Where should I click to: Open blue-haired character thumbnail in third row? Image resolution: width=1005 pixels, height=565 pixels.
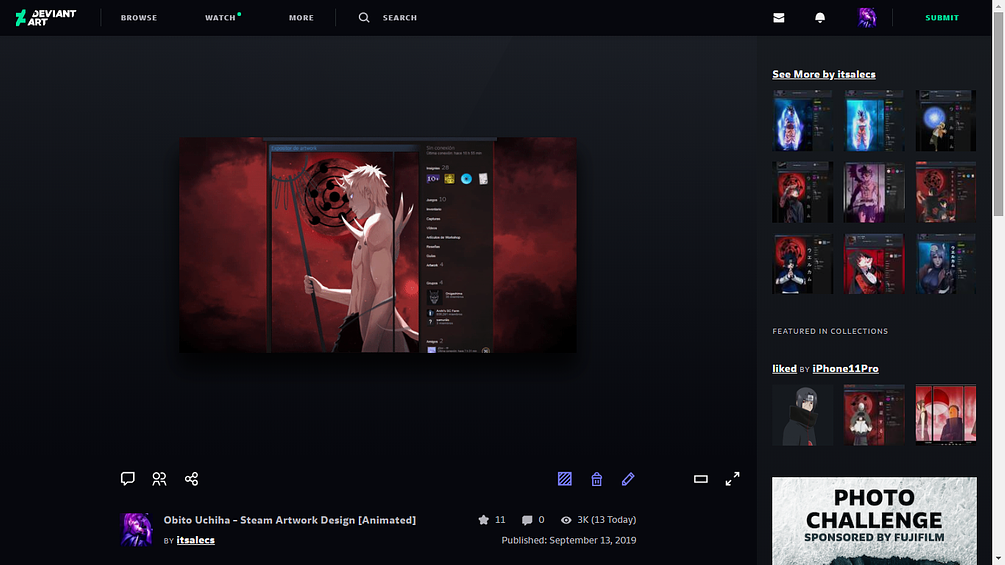[x=946, y=264]
